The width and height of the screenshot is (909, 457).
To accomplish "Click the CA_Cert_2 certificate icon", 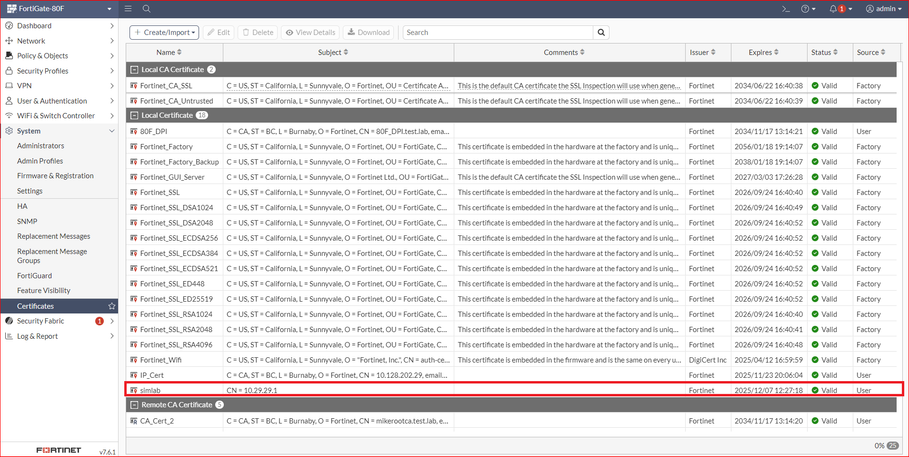I will tap(134, 421).
